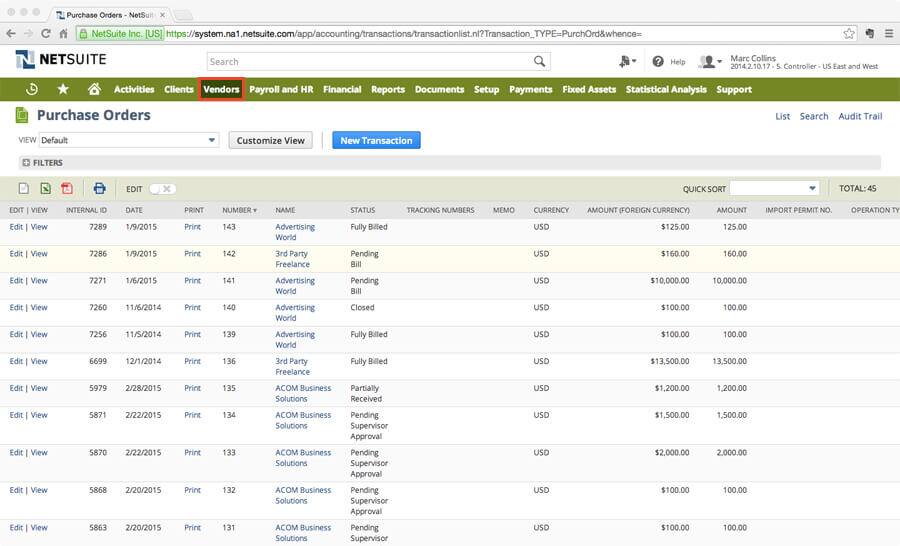Click the Customize View button
Viewport: 900px width, 546px height.
270,140
